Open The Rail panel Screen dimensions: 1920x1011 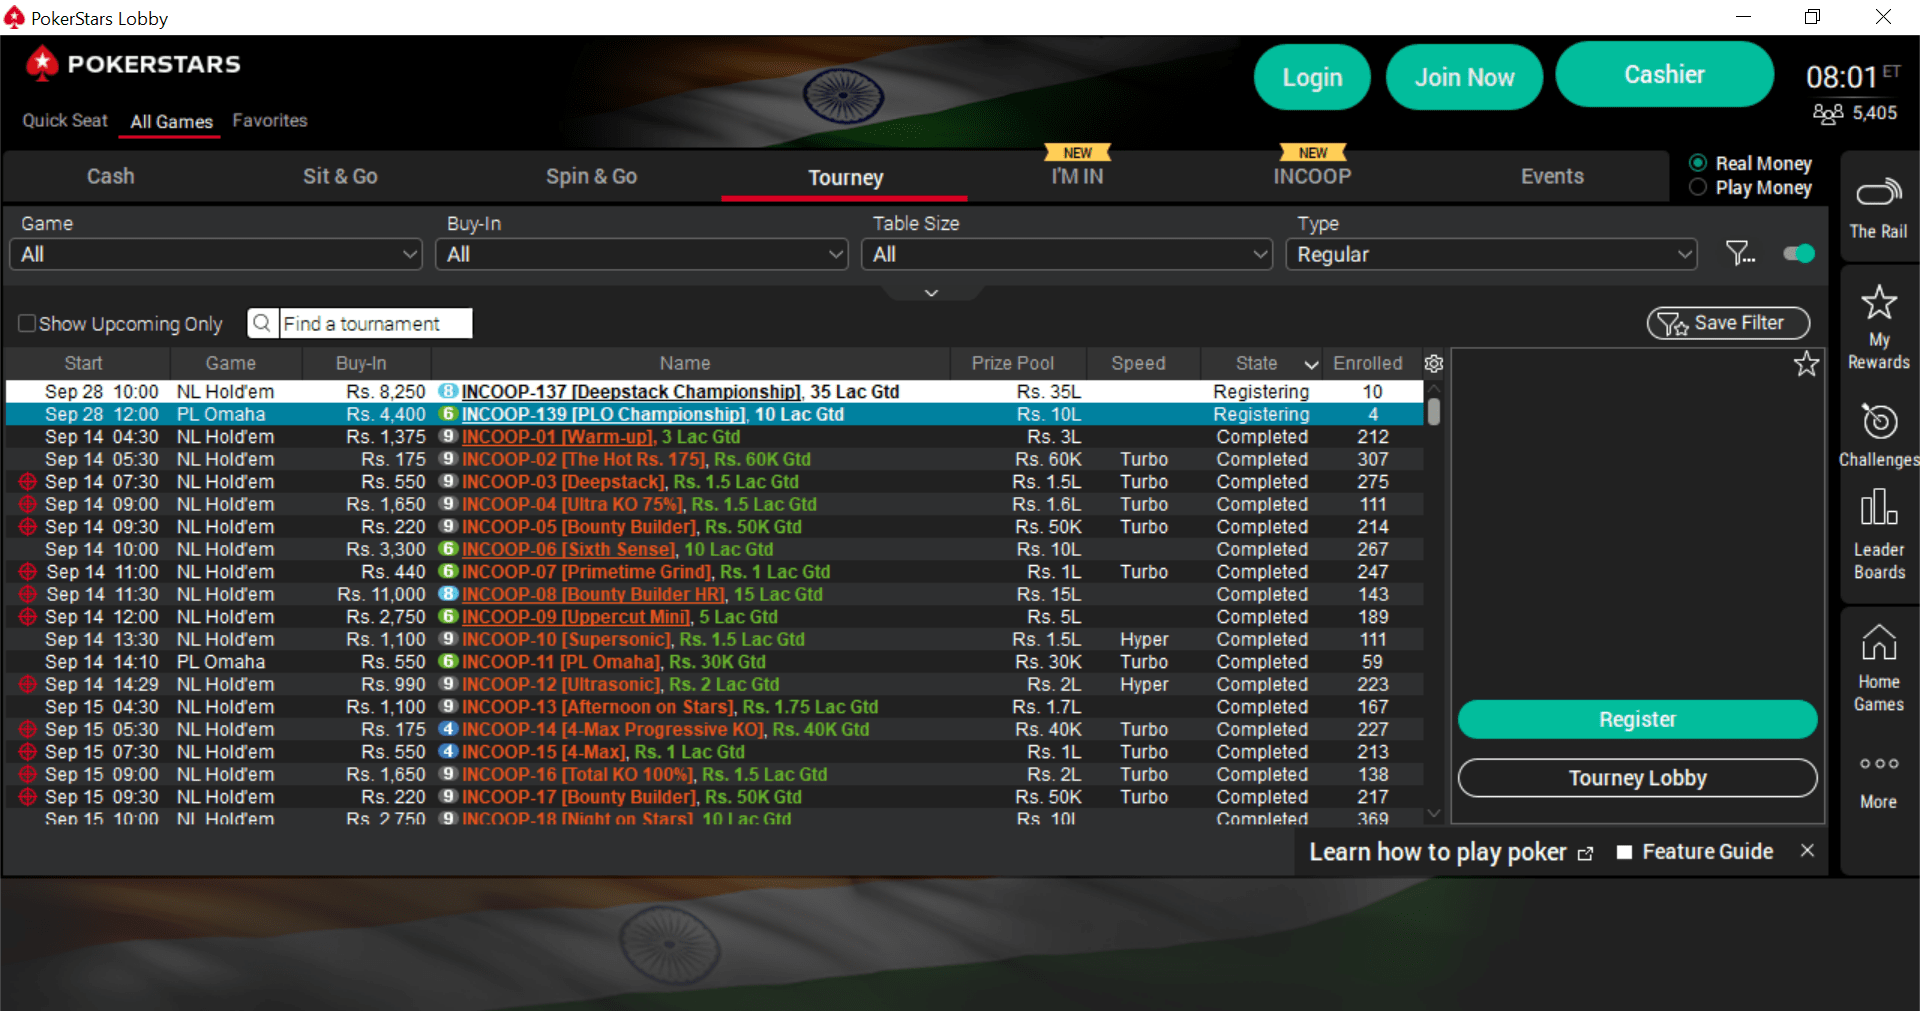coord(1878,205)
